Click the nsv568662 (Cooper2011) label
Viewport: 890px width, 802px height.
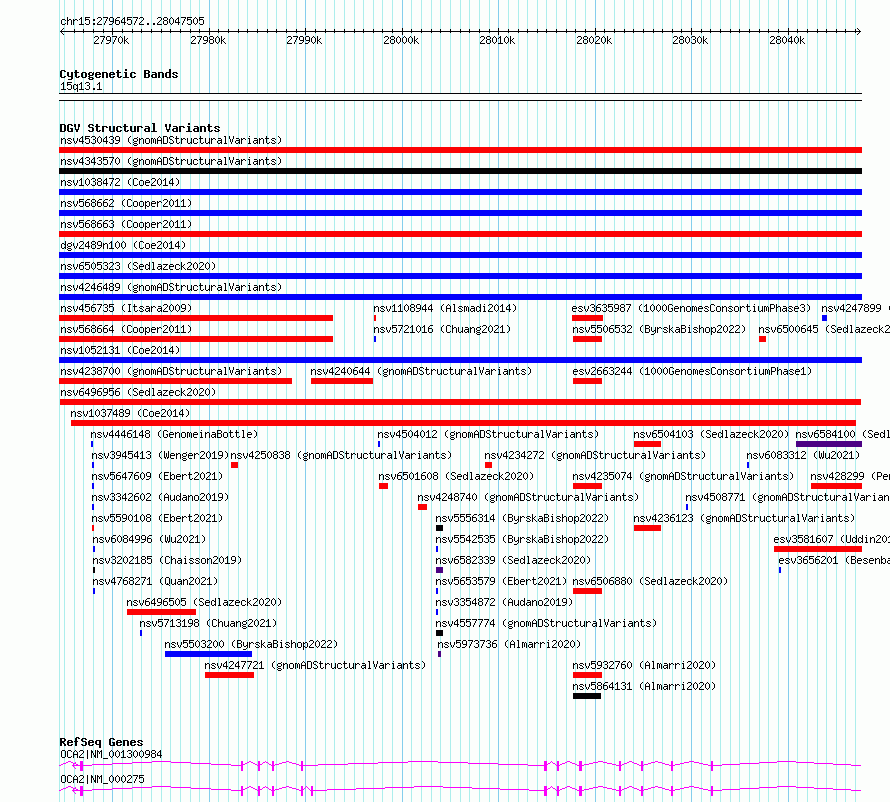tap(126, 203)
